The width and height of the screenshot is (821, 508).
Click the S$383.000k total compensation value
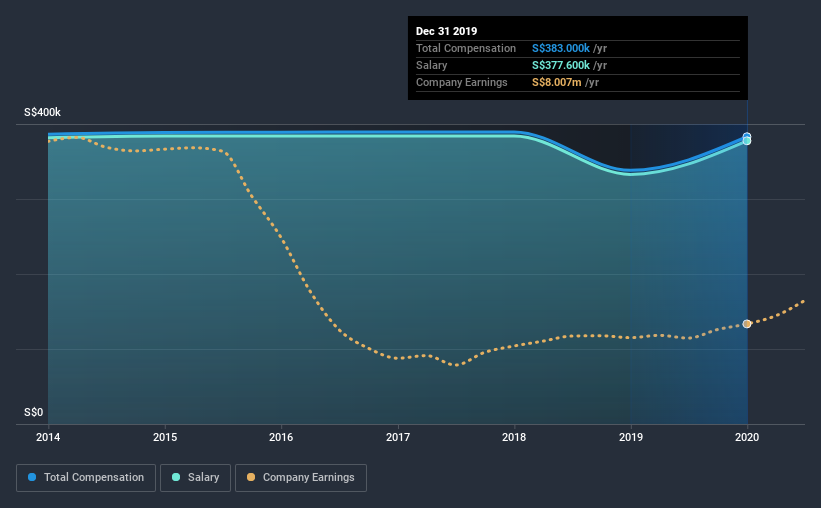pyautogui.click(x=561, y=48)
